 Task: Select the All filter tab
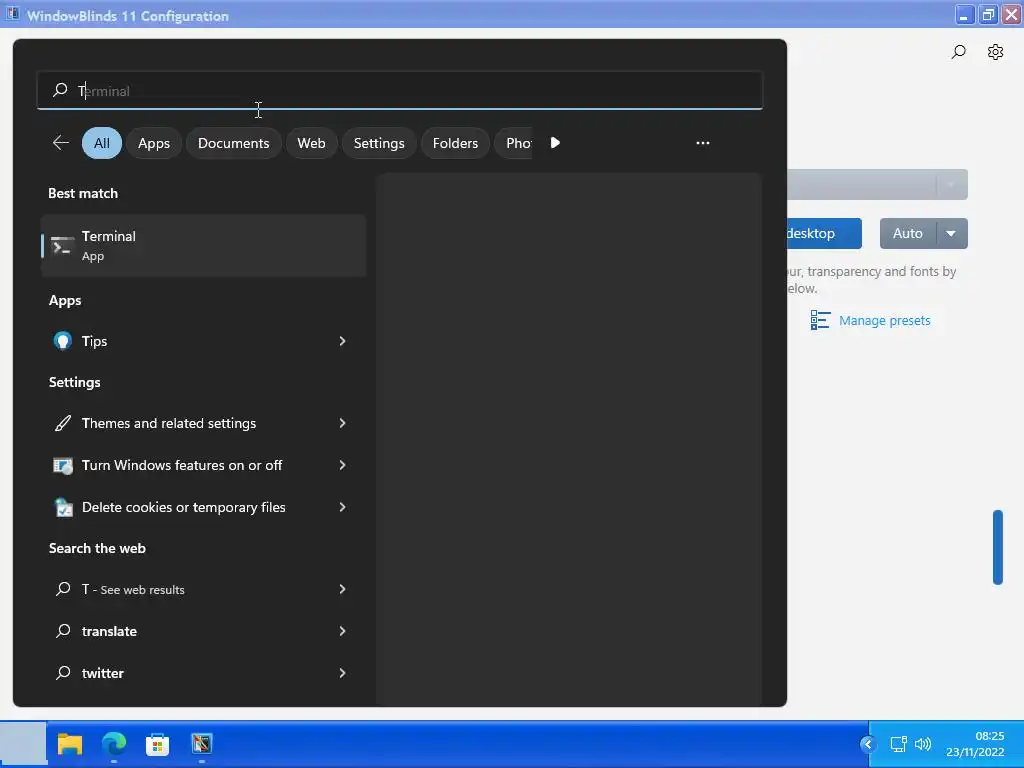[102, 143]
